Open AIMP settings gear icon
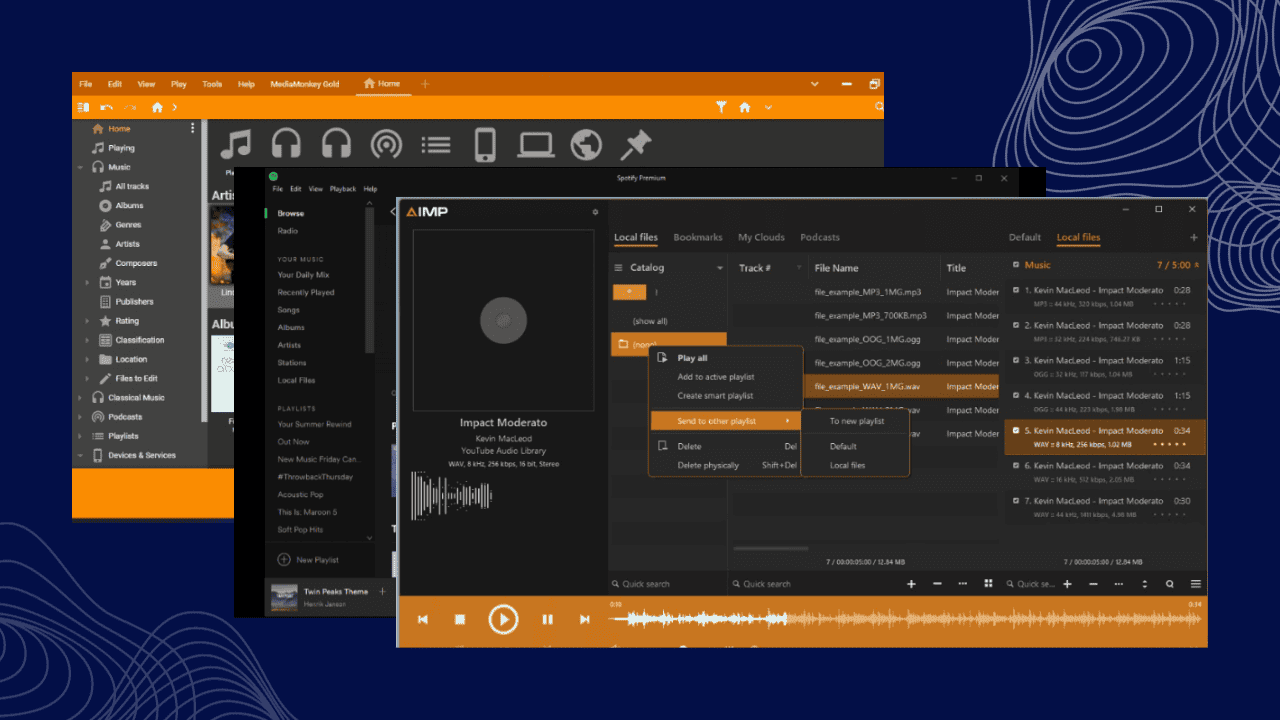 click(x=595, y=212)
